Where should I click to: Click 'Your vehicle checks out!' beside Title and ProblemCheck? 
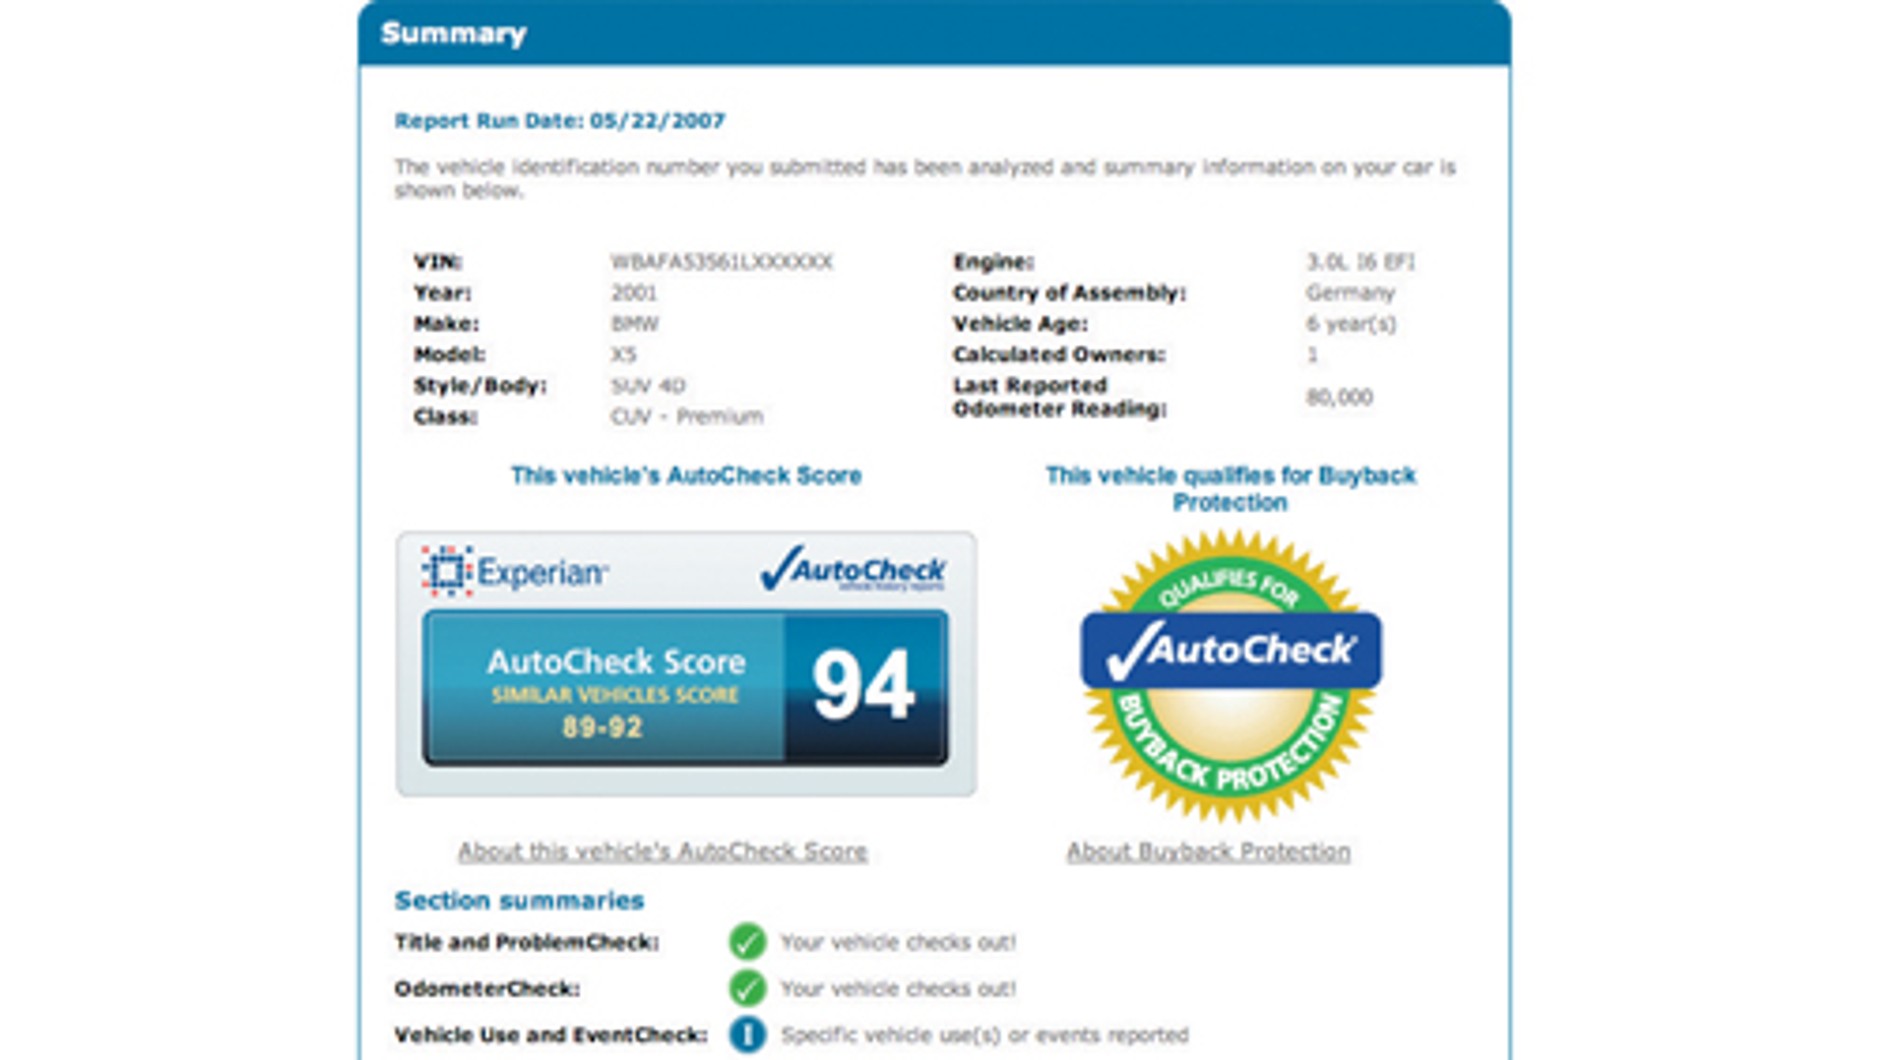click(898, 942)
